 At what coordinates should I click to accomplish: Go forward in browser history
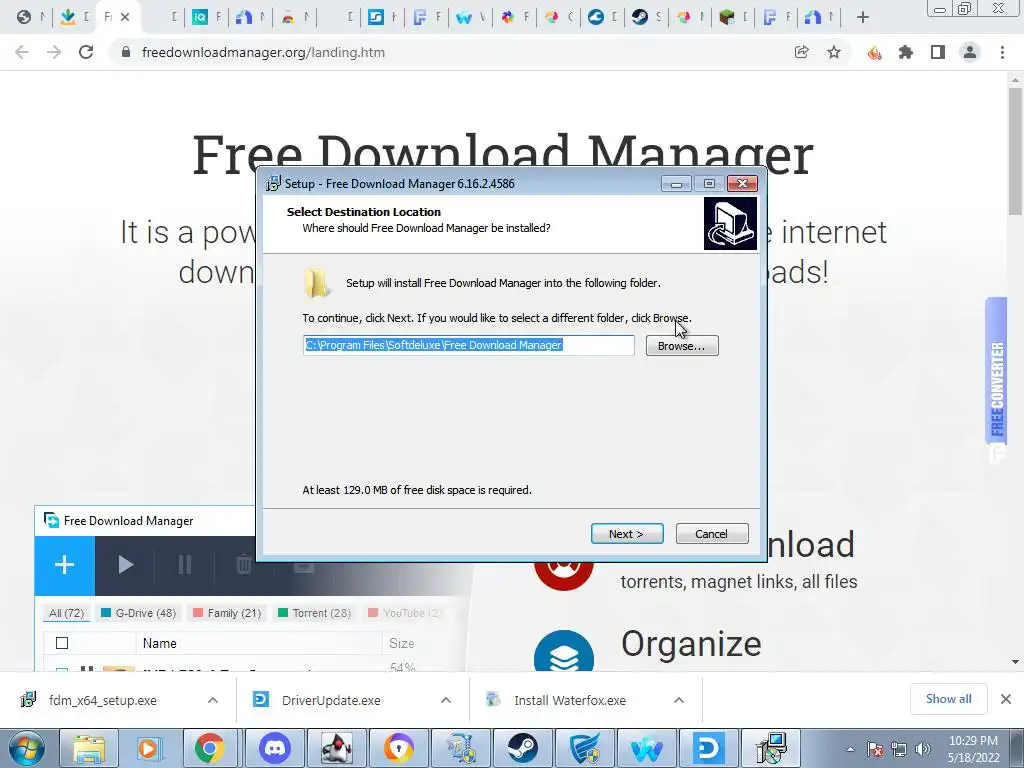pos(54,52)
